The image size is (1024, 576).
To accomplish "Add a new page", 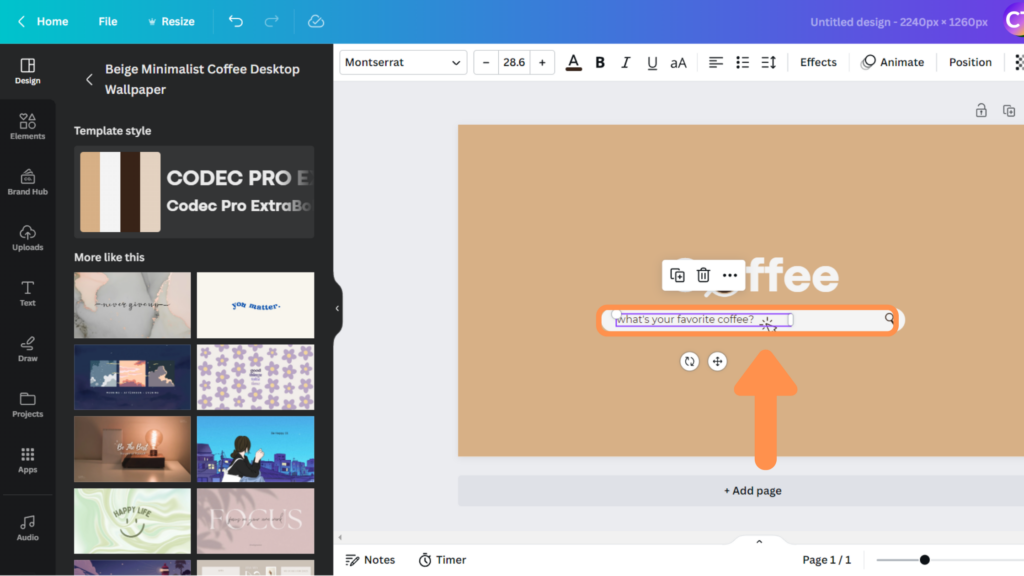I will point(752,490).
